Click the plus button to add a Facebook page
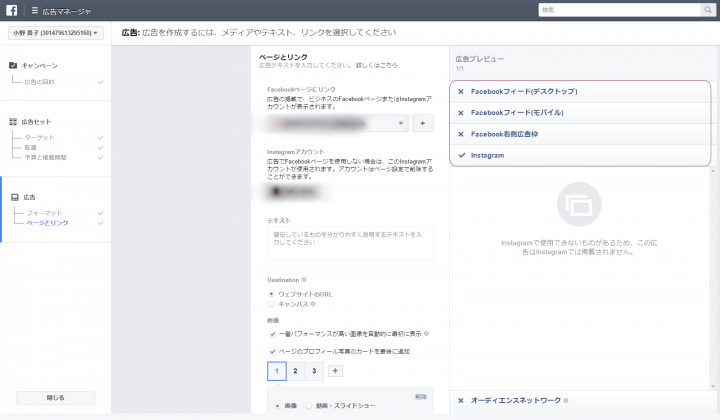The height and width of the screenshot is (420, 720). pos(423,123)
